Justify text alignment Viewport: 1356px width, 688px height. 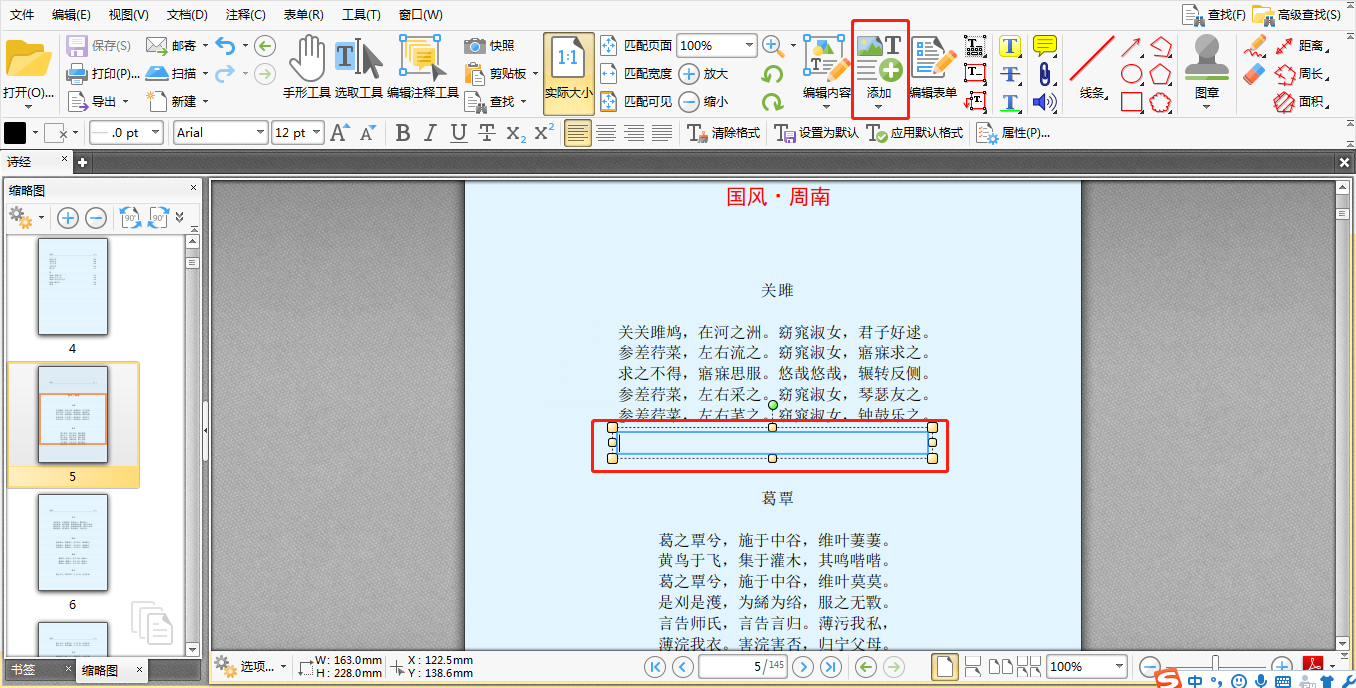pos(662,133)
